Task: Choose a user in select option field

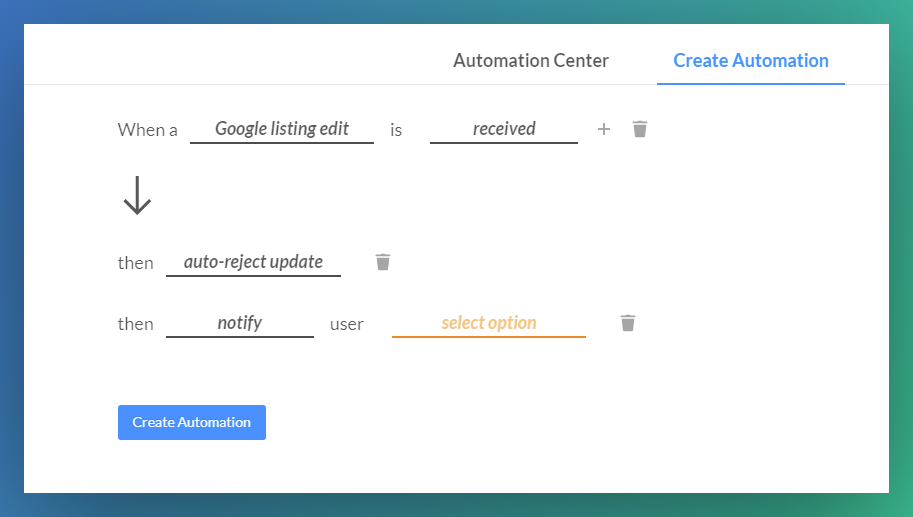Action: pos(489,323)
